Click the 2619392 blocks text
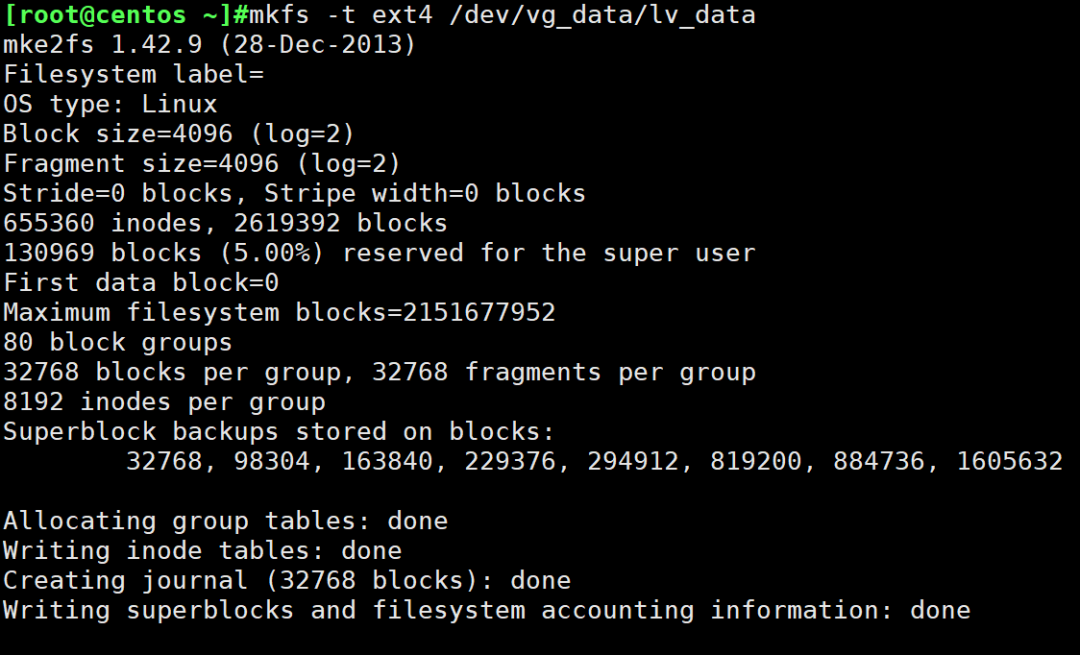This screenshot has height=655, width=1080. 340,223
